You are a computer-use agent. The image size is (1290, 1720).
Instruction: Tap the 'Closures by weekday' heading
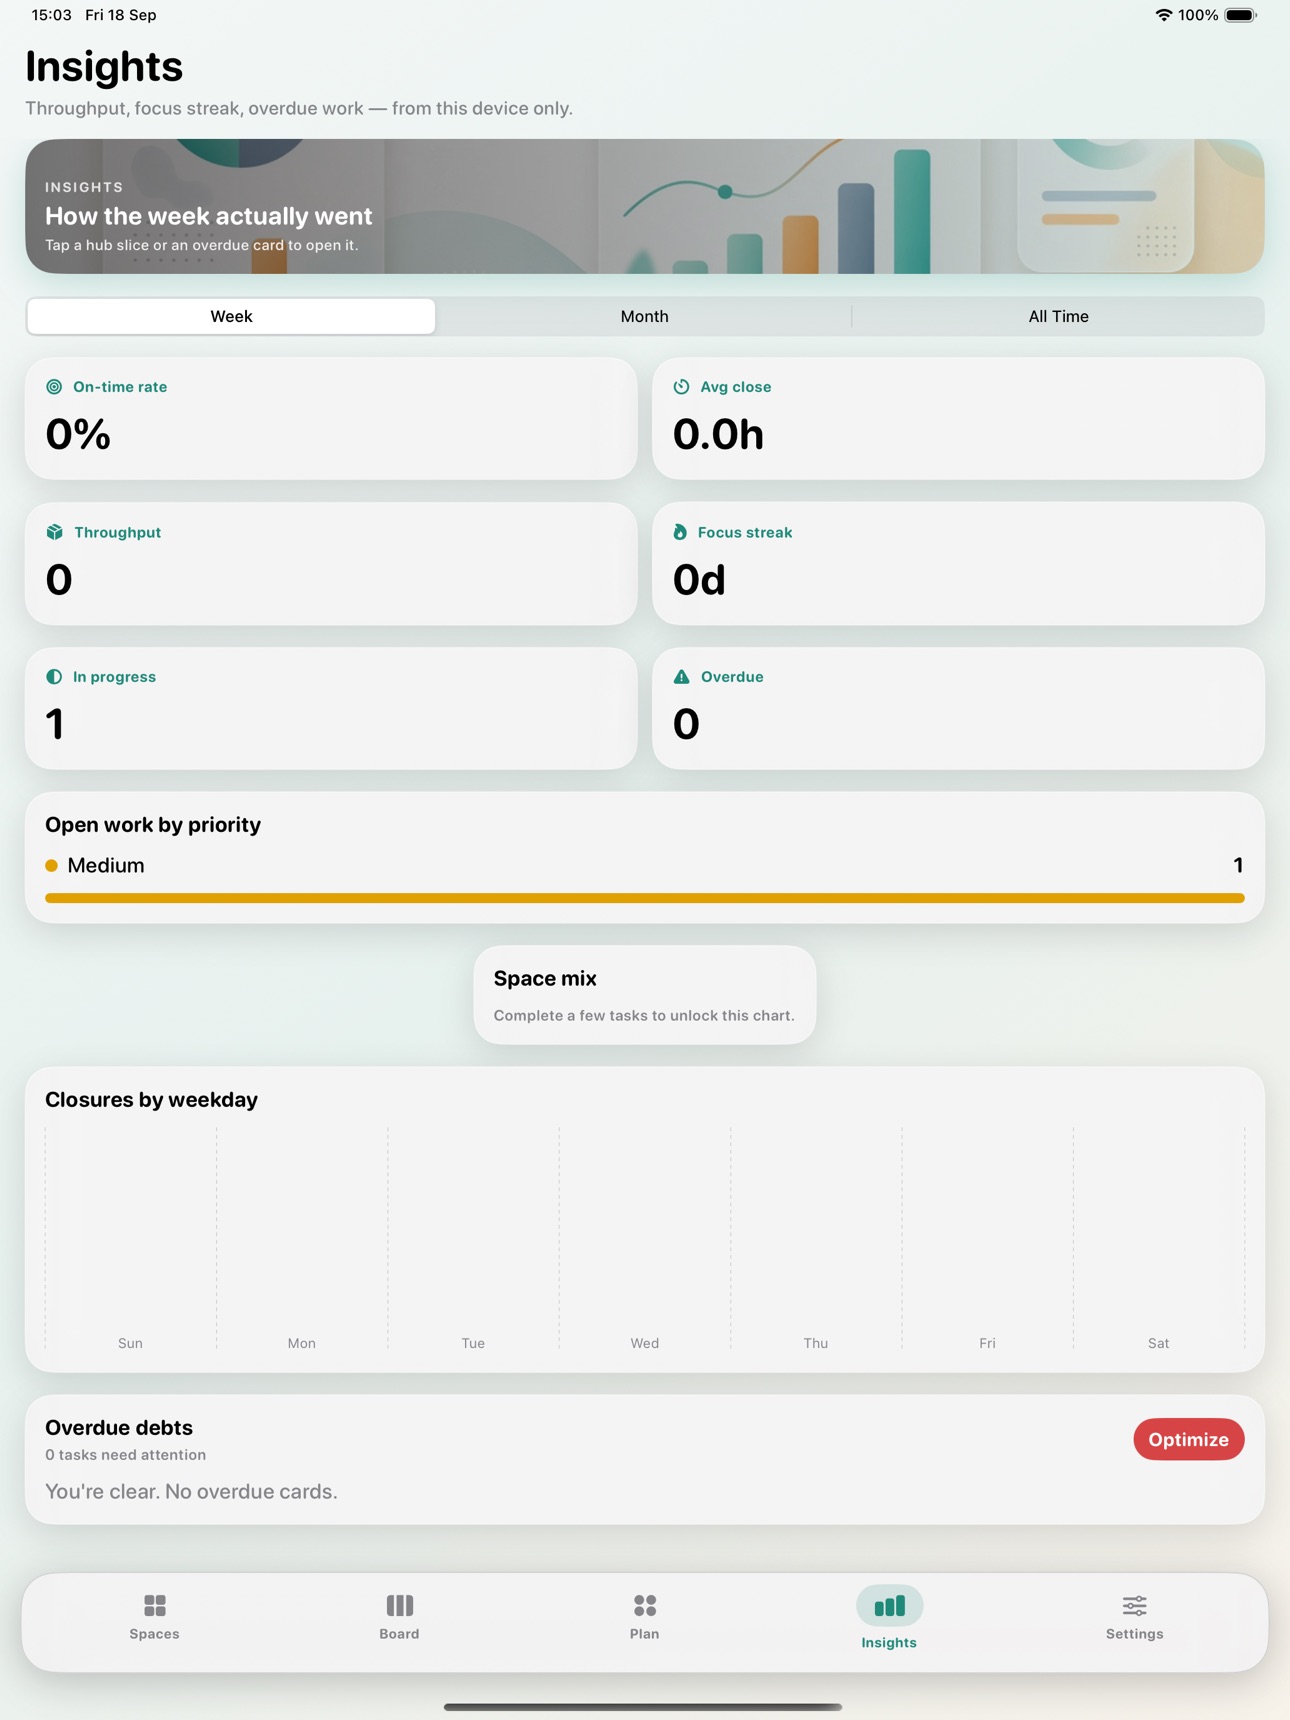pos(151,1099)
